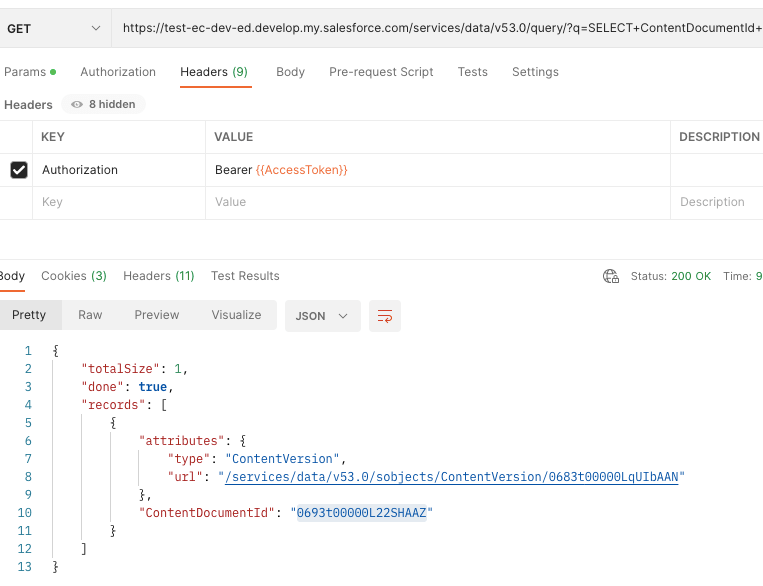Select the response Body tab
This screenshot has height=586, width=763.
(12, 276)
